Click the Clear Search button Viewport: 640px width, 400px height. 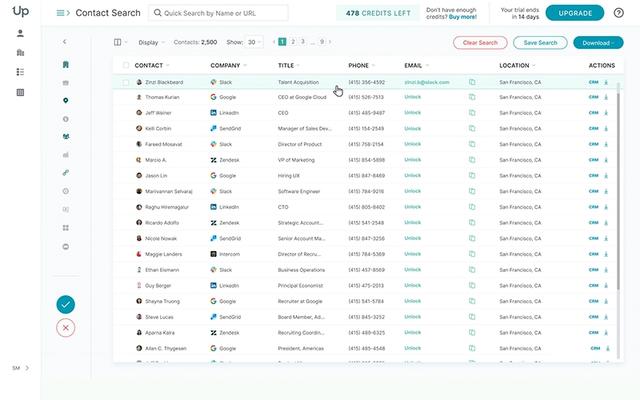click(x=480, y=43)
